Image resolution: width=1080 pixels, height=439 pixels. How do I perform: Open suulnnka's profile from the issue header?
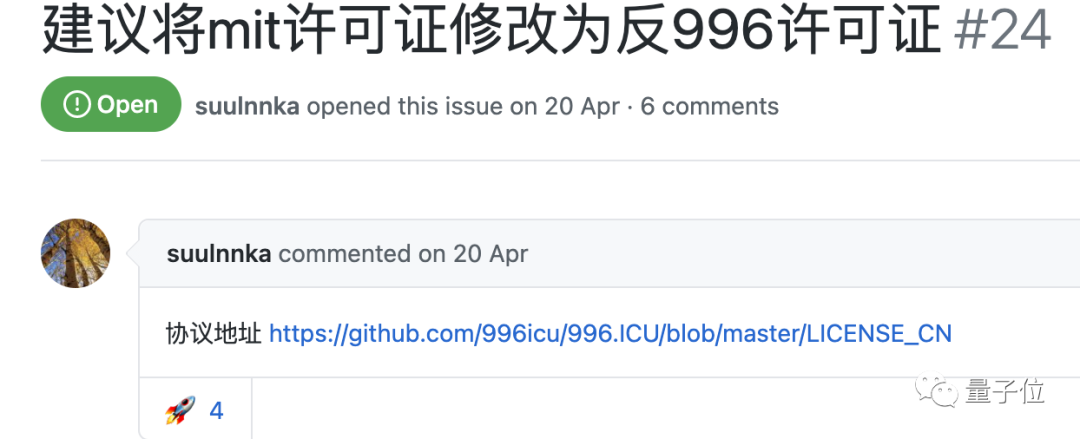248,106
